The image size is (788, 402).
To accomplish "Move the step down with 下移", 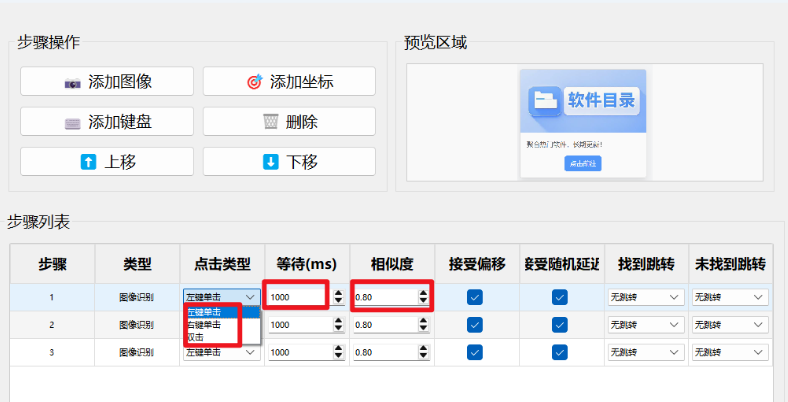I will pyautogui.click(x=289, y=162).
